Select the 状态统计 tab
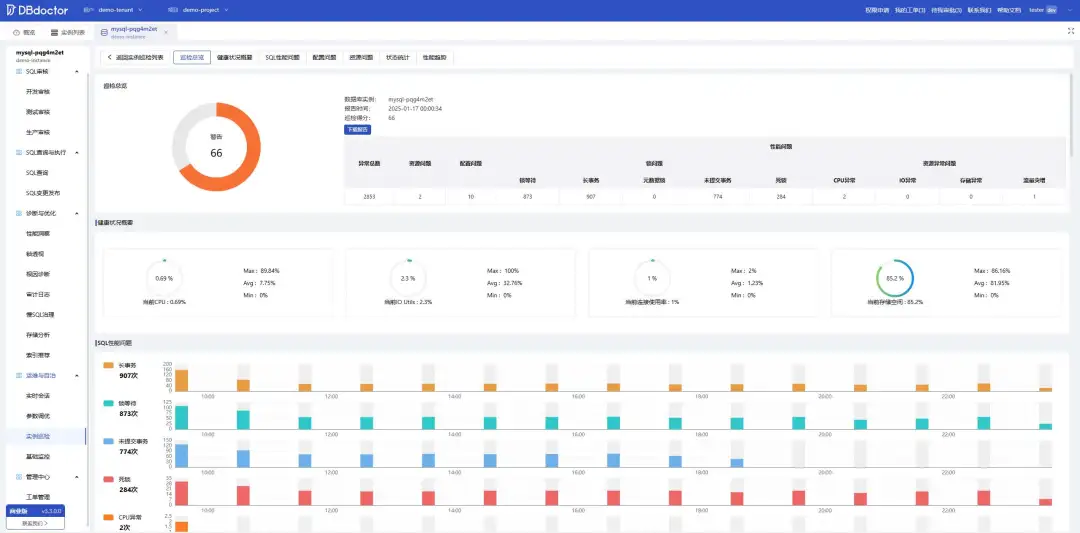Screen dimensions: 1080x533 pos(397,57)
